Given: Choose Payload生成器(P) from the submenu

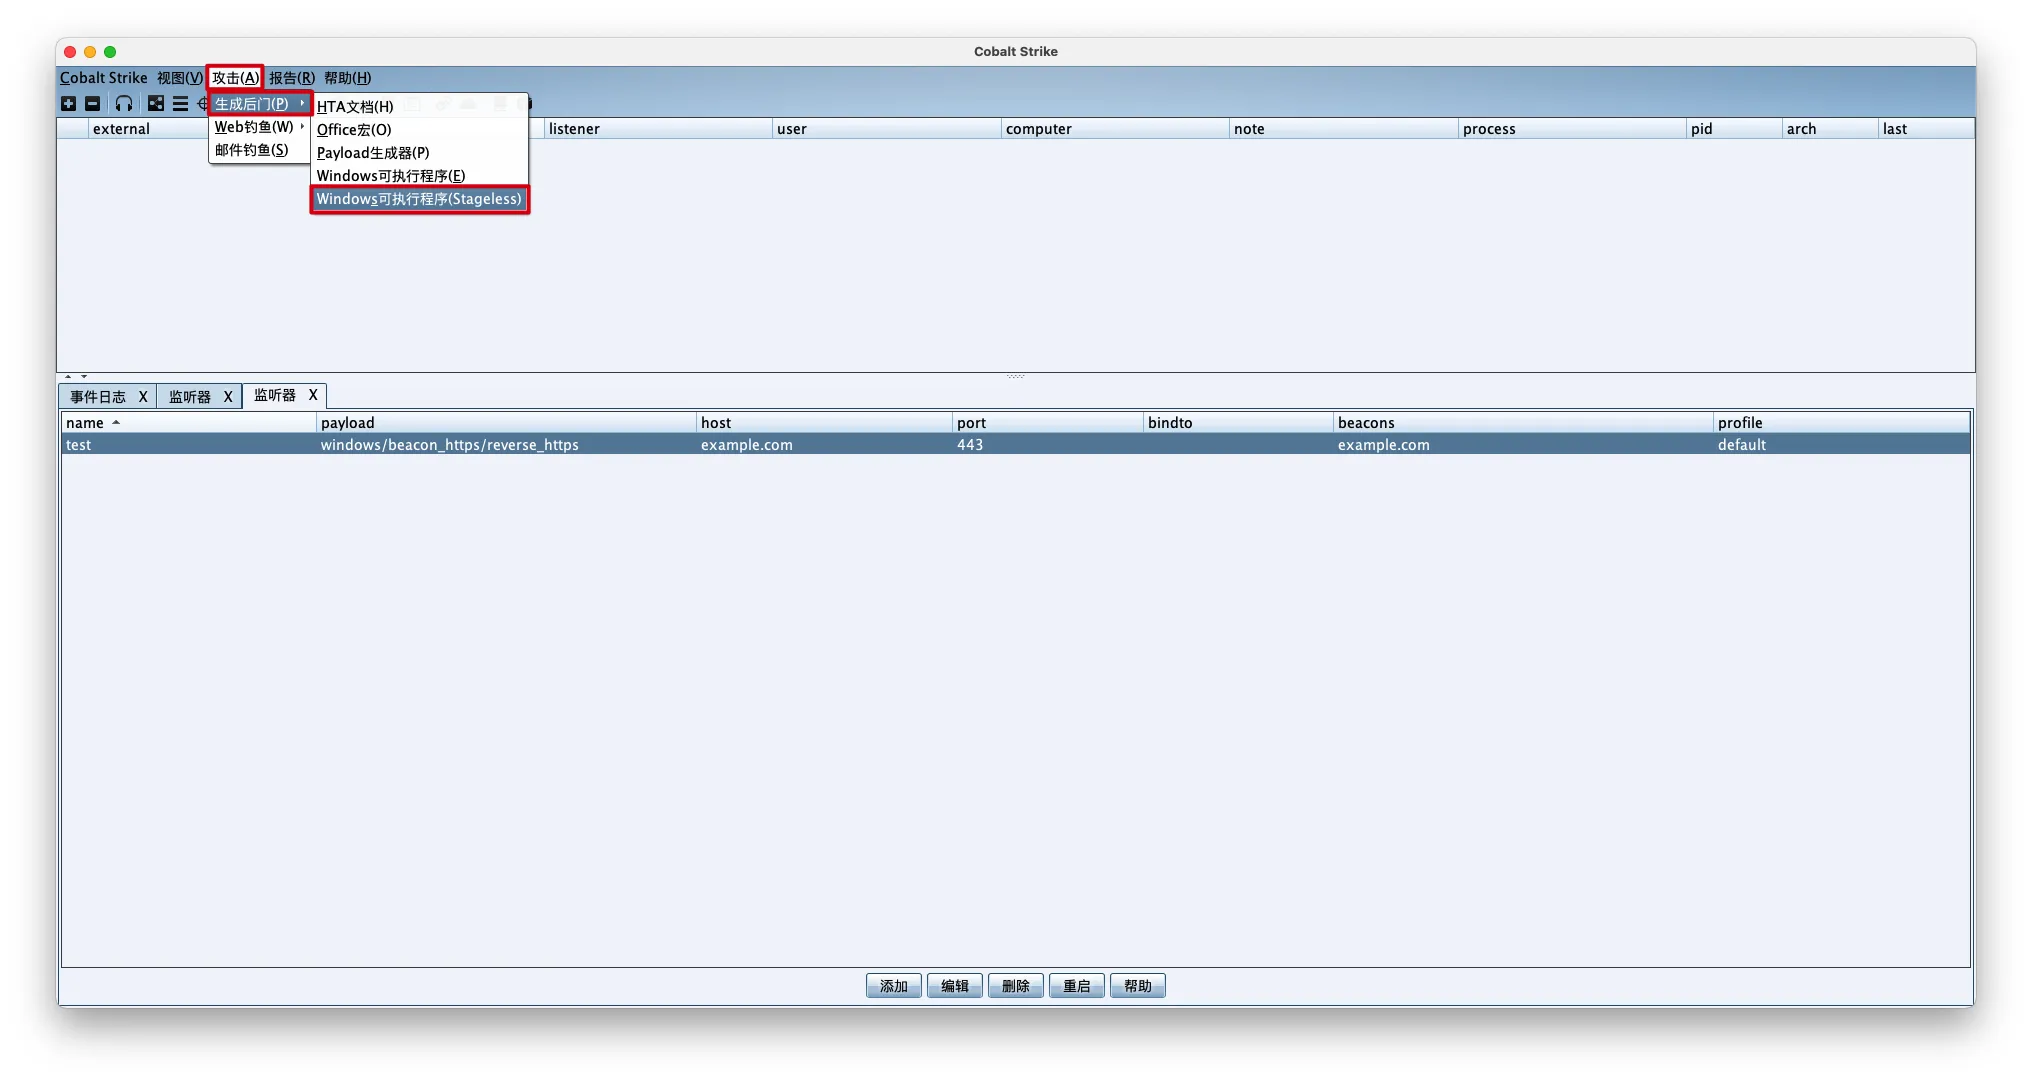Looking at the screenshot, I should click(420, 153).
